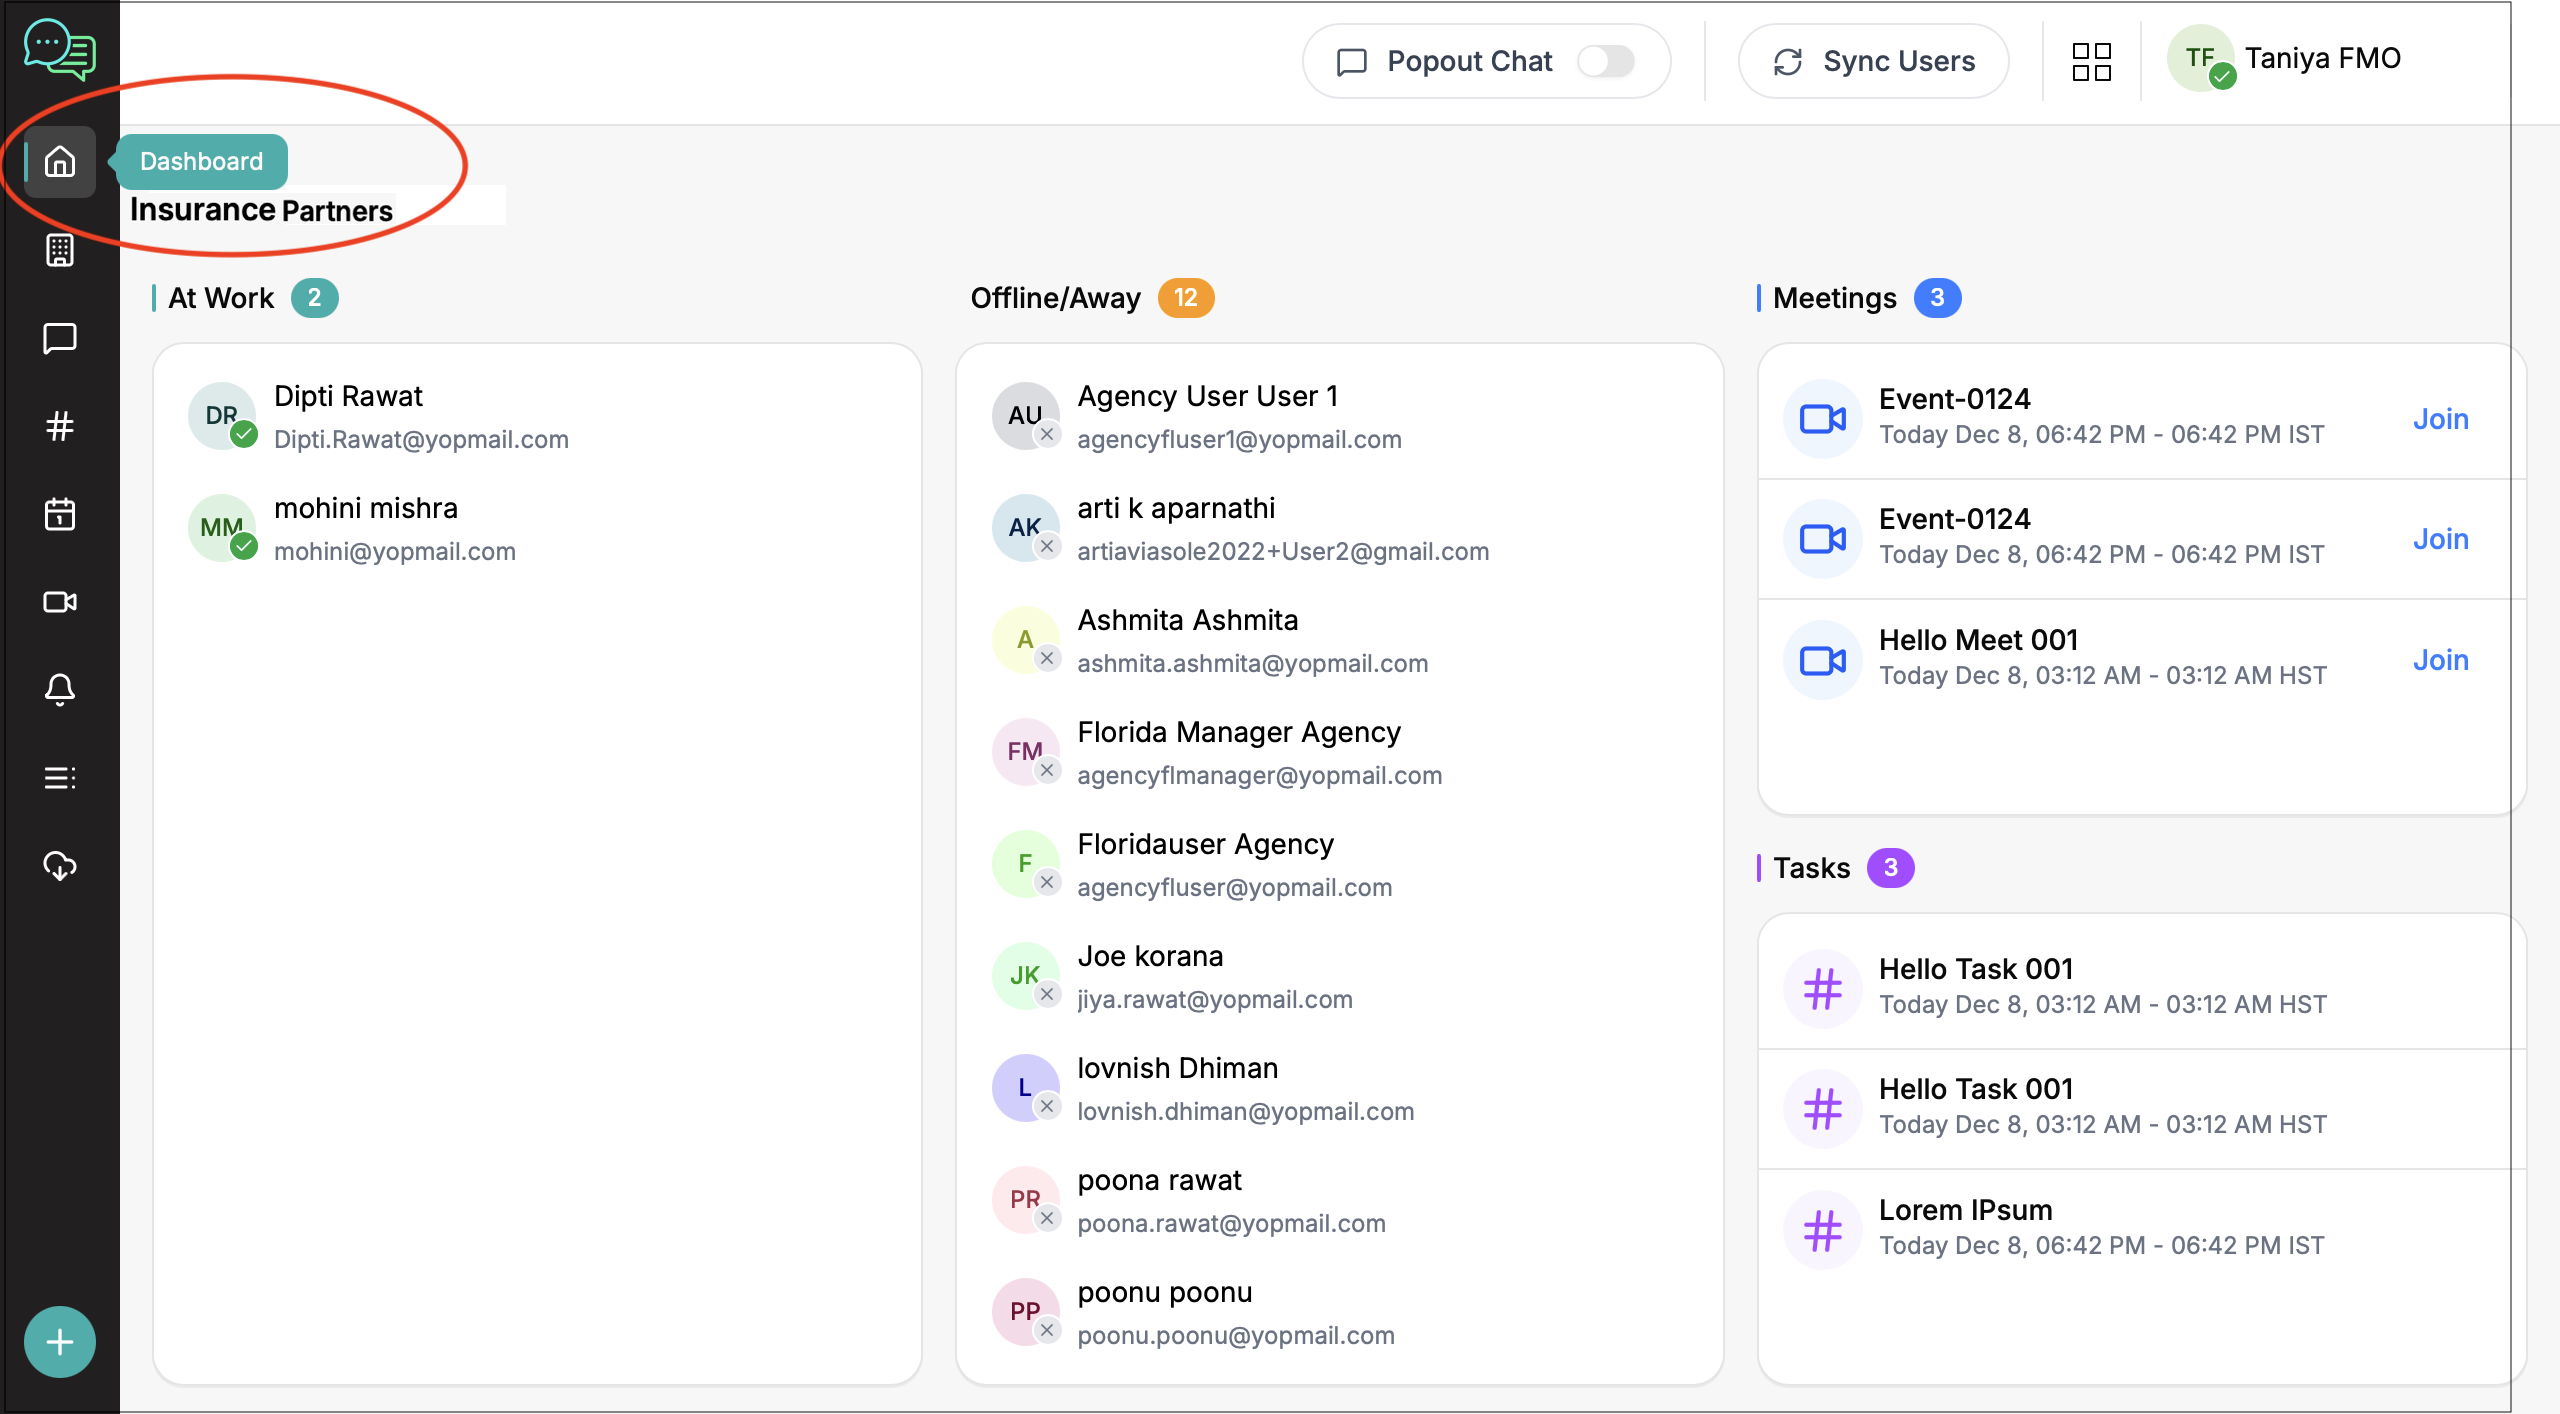This screenshot has height=1414, width=2560.
Task: Open the Dashboard home icon
Action: pos(60,161)
